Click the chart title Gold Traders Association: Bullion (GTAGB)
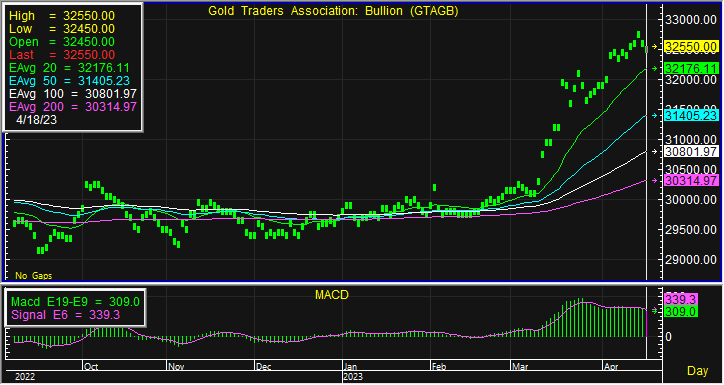 click(333, 11)
